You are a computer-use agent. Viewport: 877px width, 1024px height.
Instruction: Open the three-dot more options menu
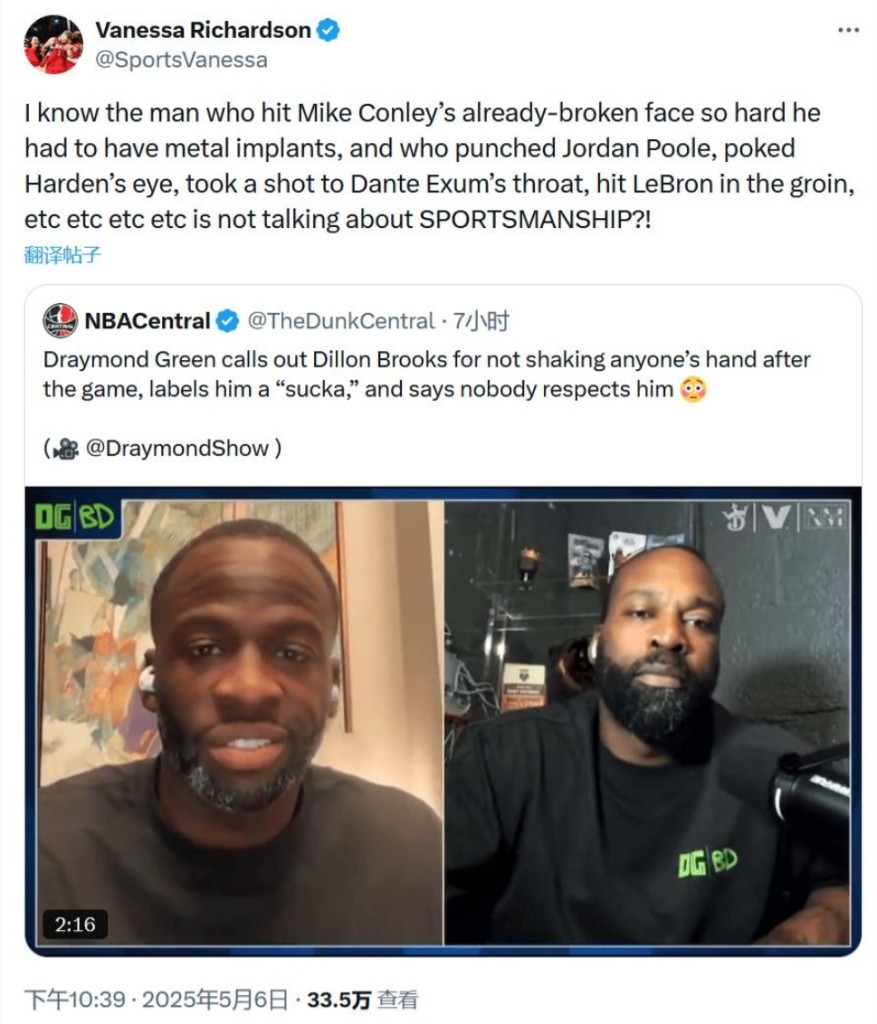pyautogui.click(x=848, y=30)
